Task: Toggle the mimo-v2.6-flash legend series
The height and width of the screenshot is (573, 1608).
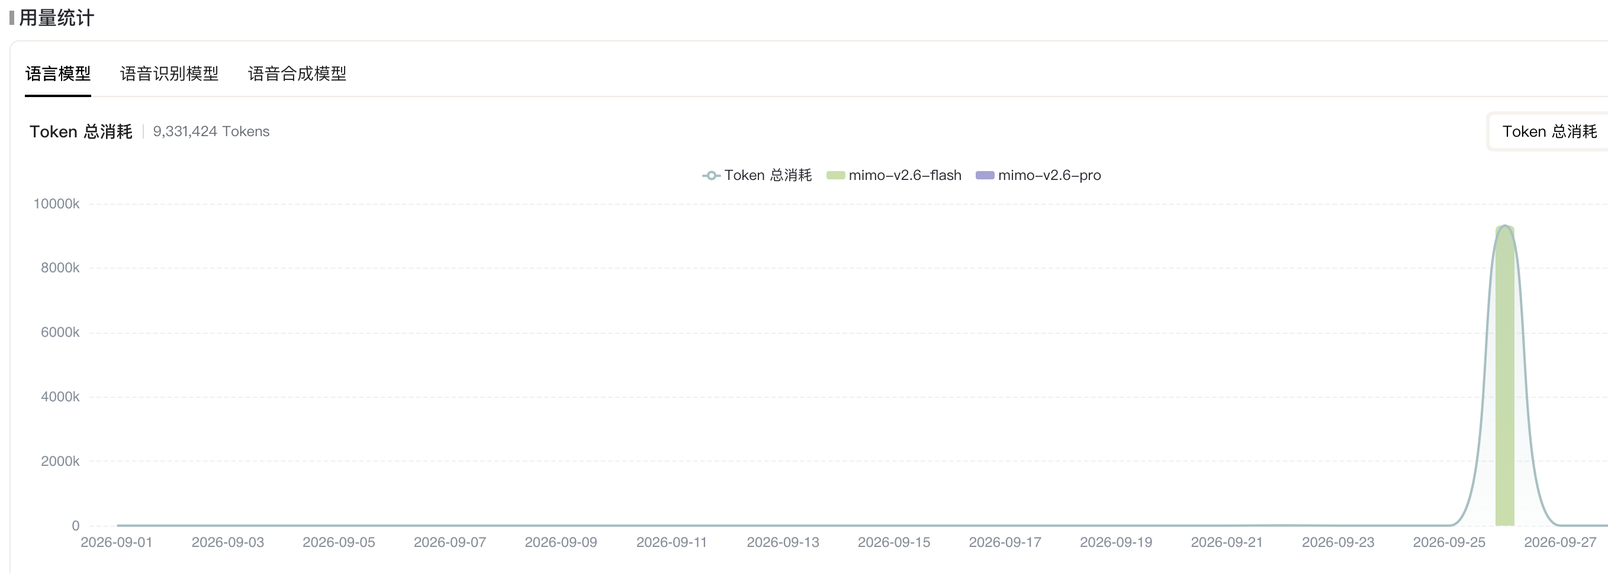Action: [894, 175]
